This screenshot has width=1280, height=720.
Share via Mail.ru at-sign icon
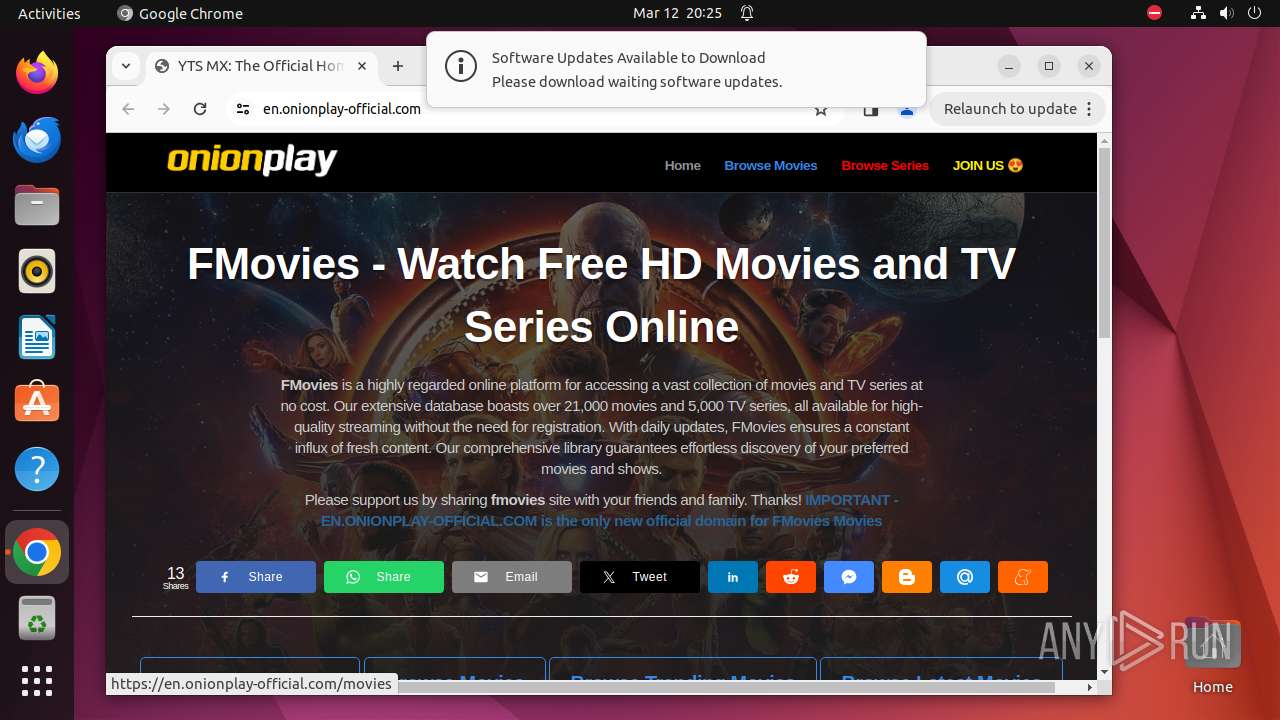point(965,577)
